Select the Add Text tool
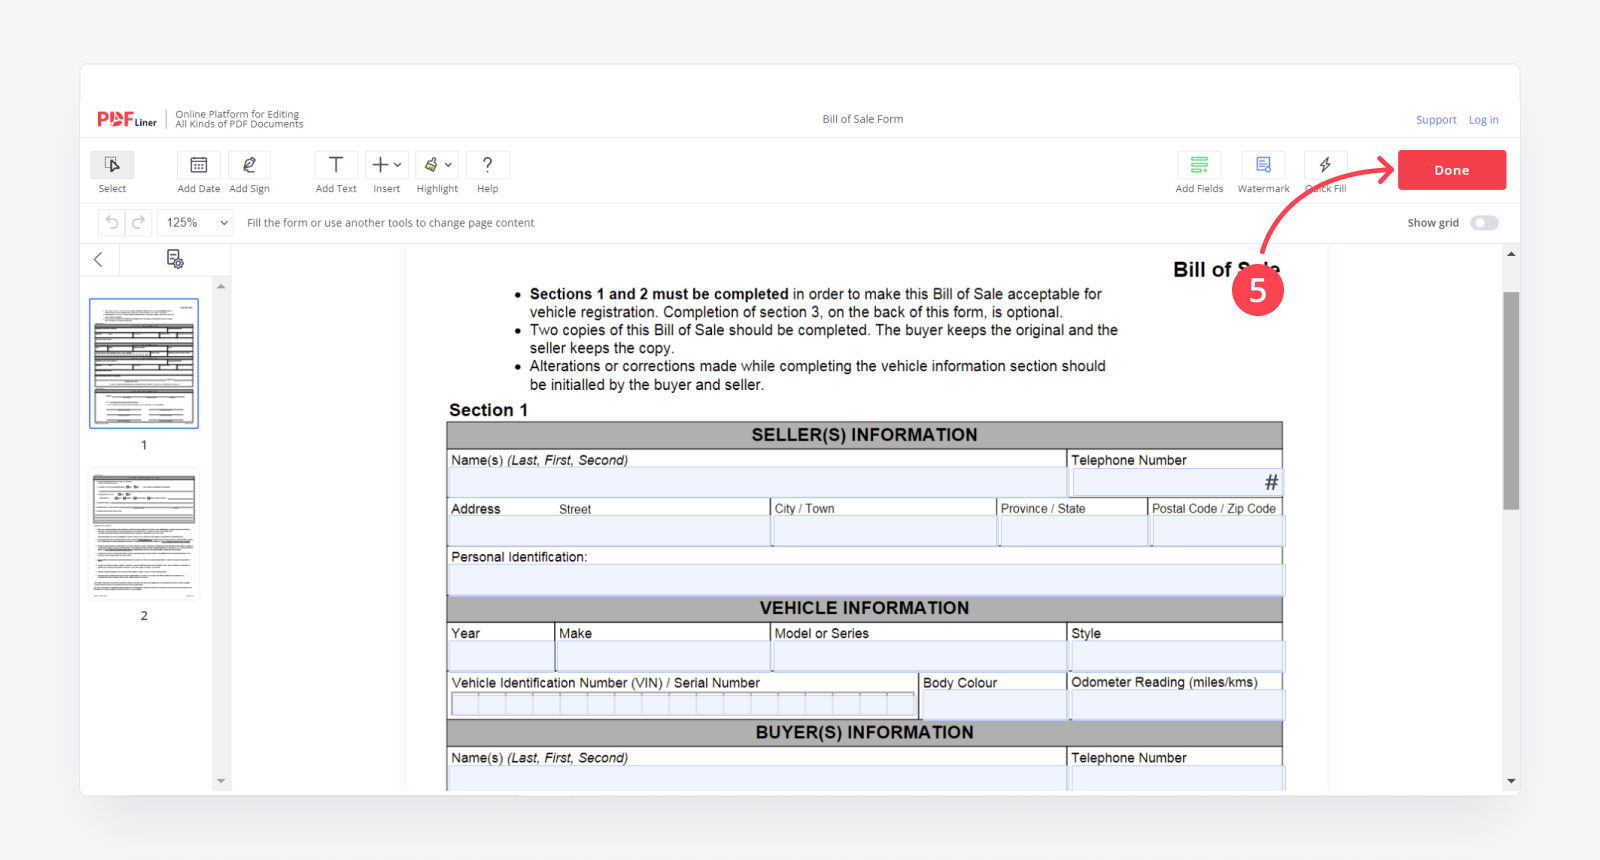The image size is (1600, 860). pyautogui.click(x=336, y=165)
